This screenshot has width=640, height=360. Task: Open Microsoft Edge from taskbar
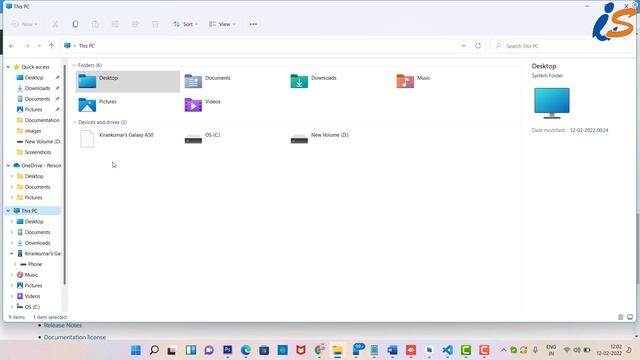(x=246, y=350)
